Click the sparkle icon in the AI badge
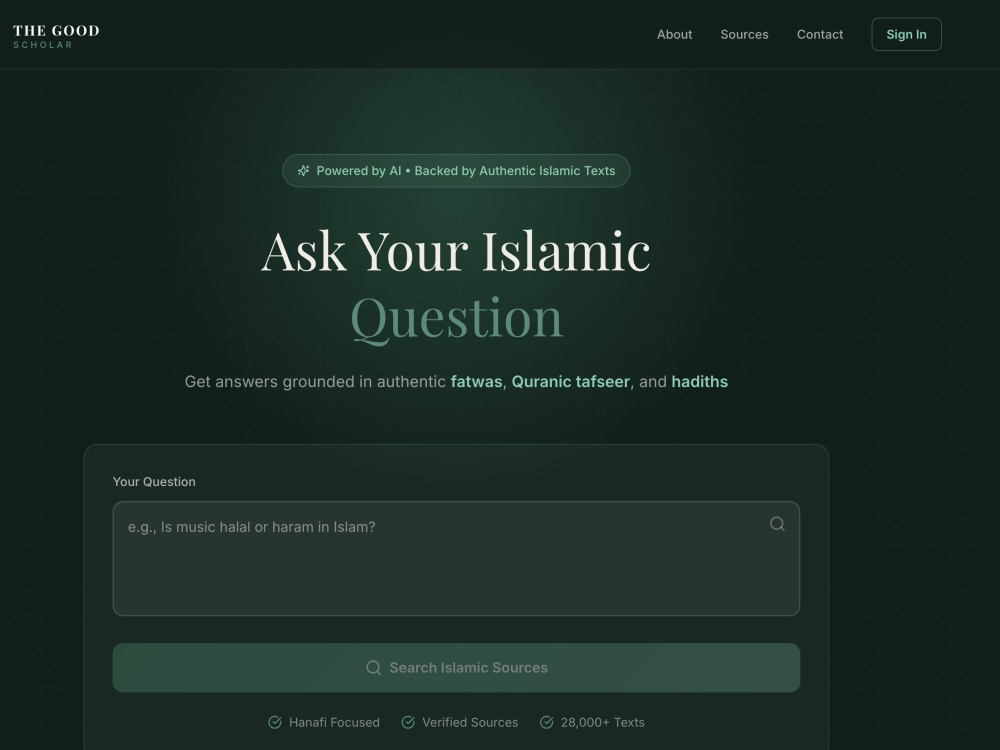 click(304, 171)
